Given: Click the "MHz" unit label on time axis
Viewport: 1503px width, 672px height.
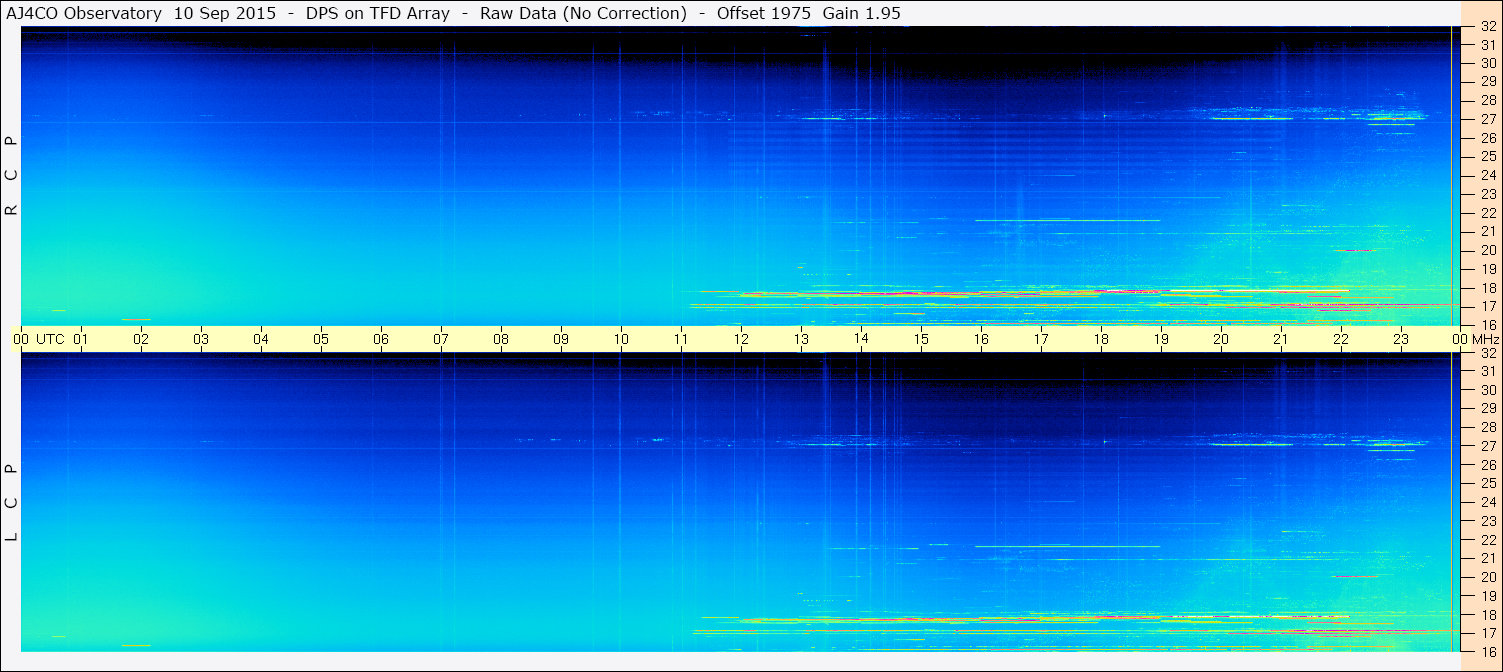Looking at the screenshot, I should pos(1484,339).
